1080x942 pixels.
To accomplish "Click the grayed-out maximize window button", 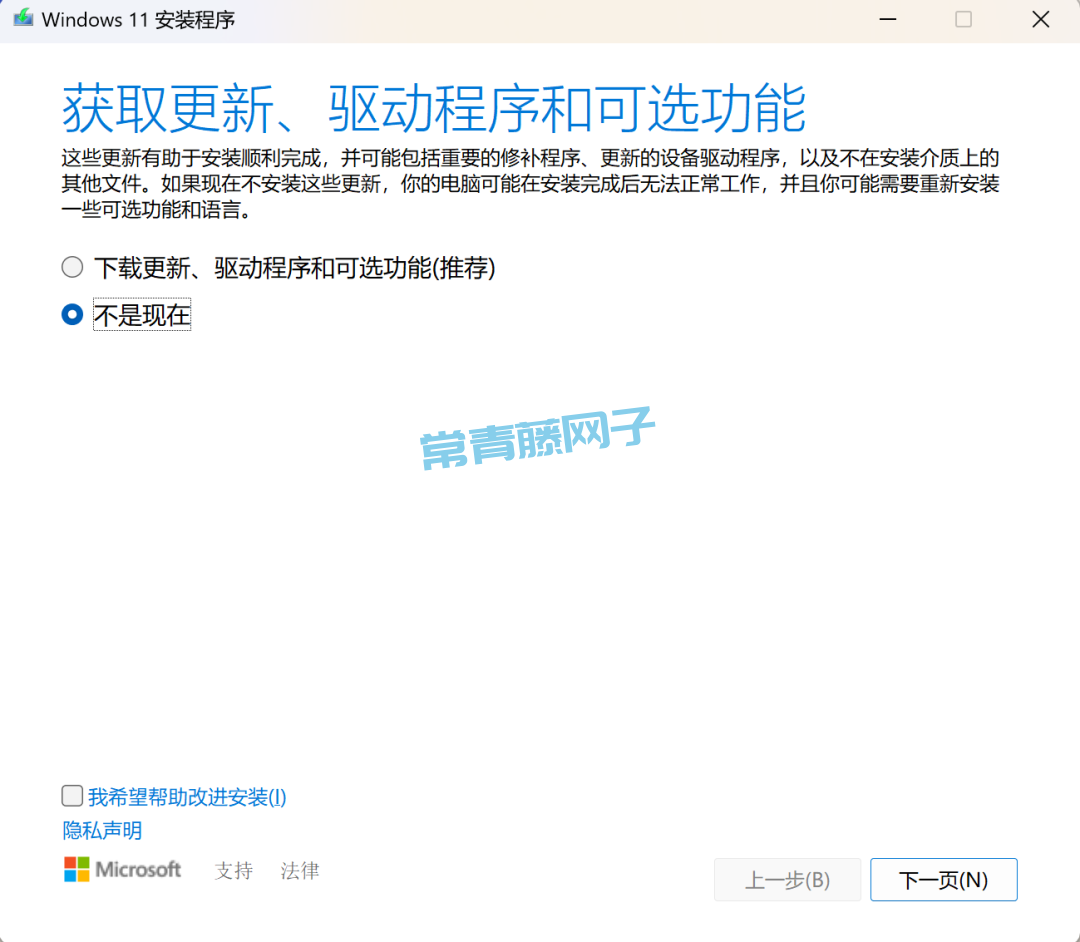I will 963,19.
